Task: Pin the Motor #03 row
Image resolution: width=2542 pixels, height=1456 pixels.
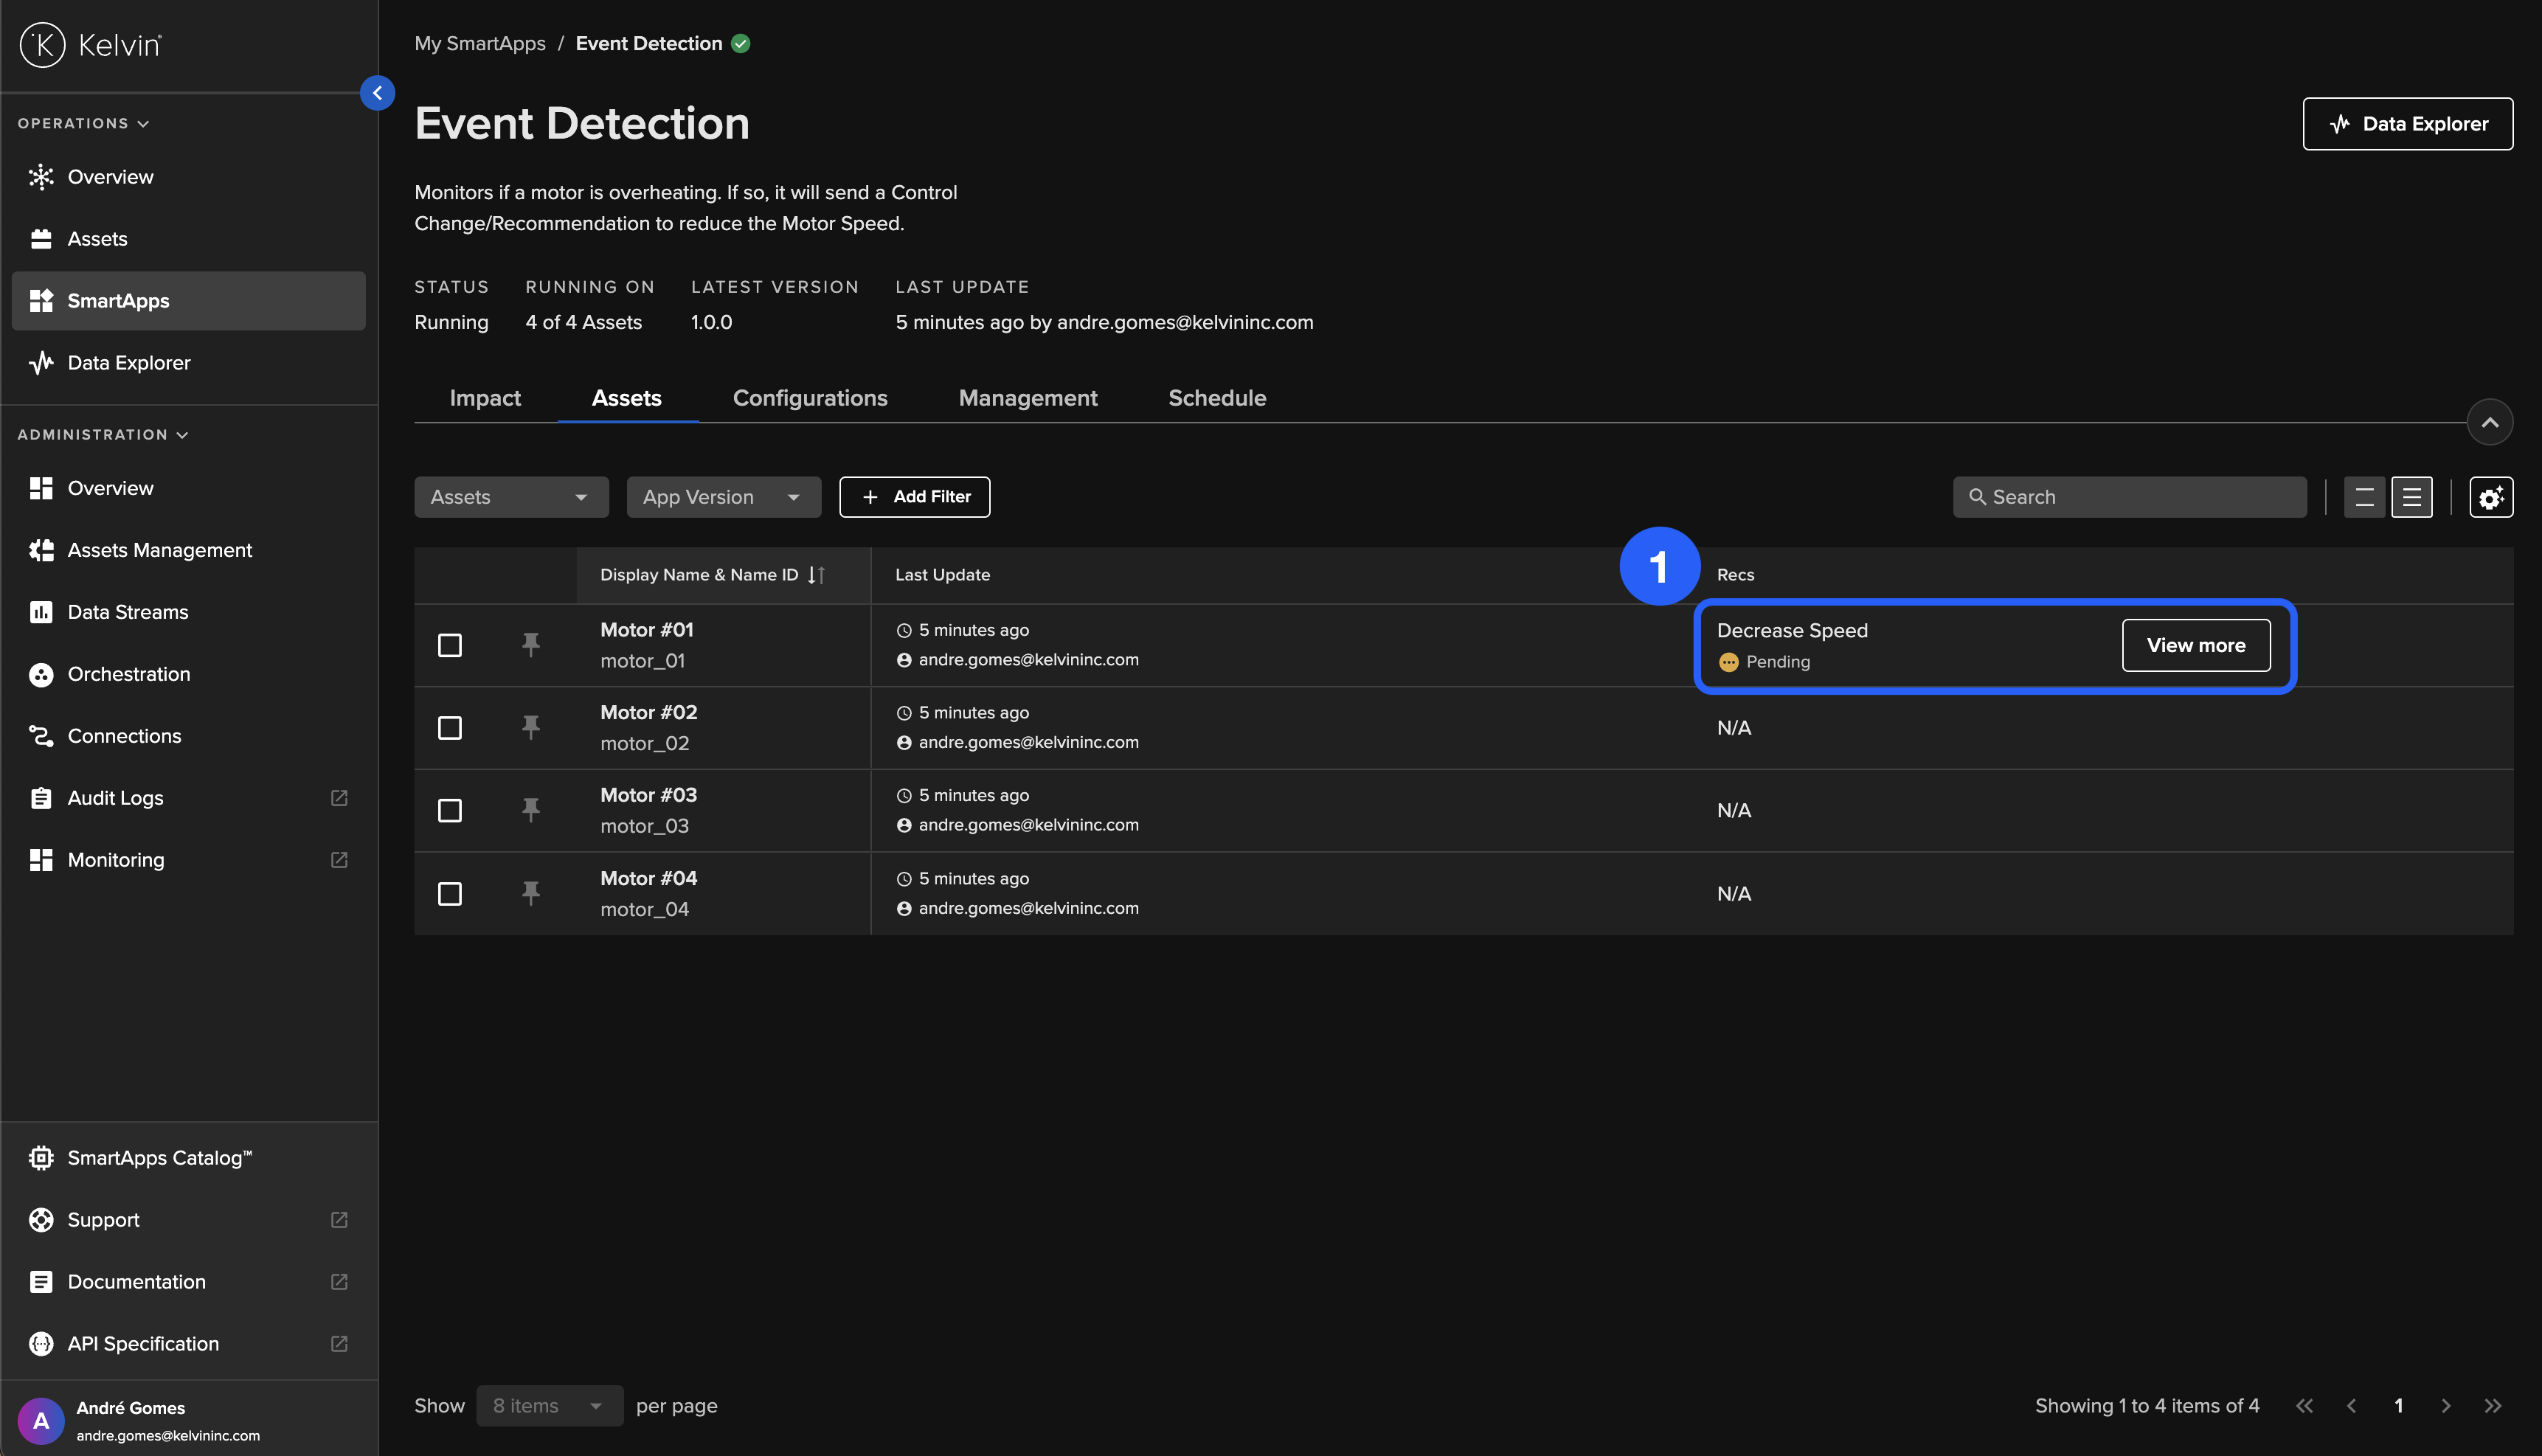Action: pyautogui.click(x=531, y=810)
